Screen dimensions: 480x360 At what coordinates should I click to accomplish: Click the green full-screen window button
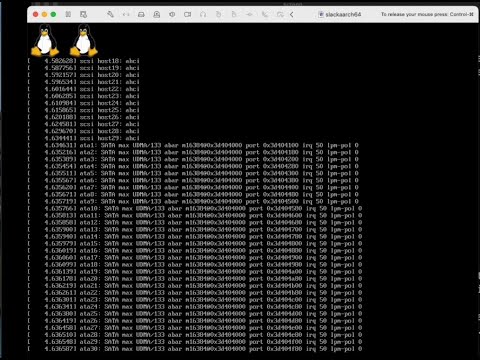[53, 14]
